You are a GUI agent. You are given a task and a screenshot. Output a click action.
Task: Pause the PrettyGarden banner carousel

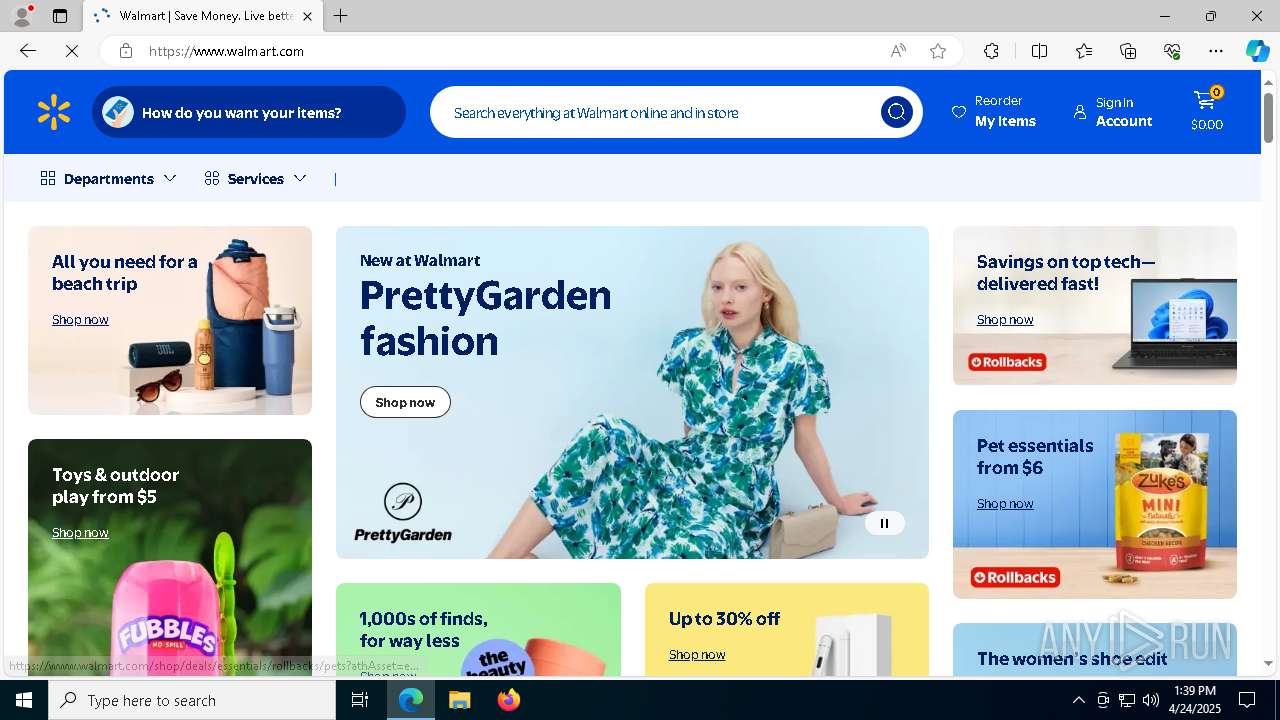pos(884,523)
